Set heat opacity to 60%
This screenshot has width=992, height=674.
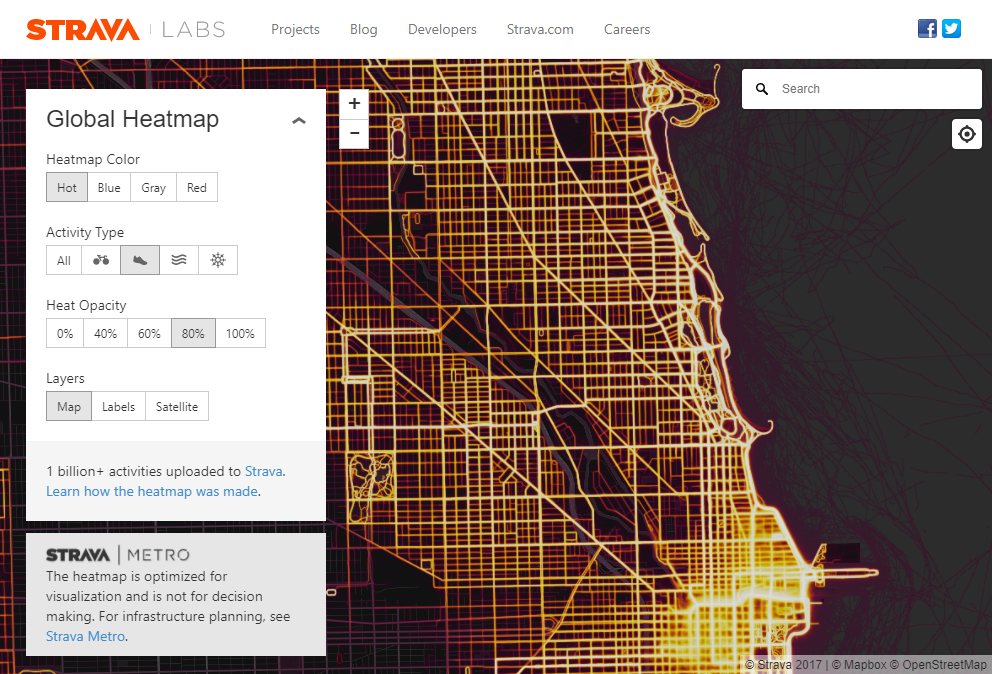[x=149, y=334]
